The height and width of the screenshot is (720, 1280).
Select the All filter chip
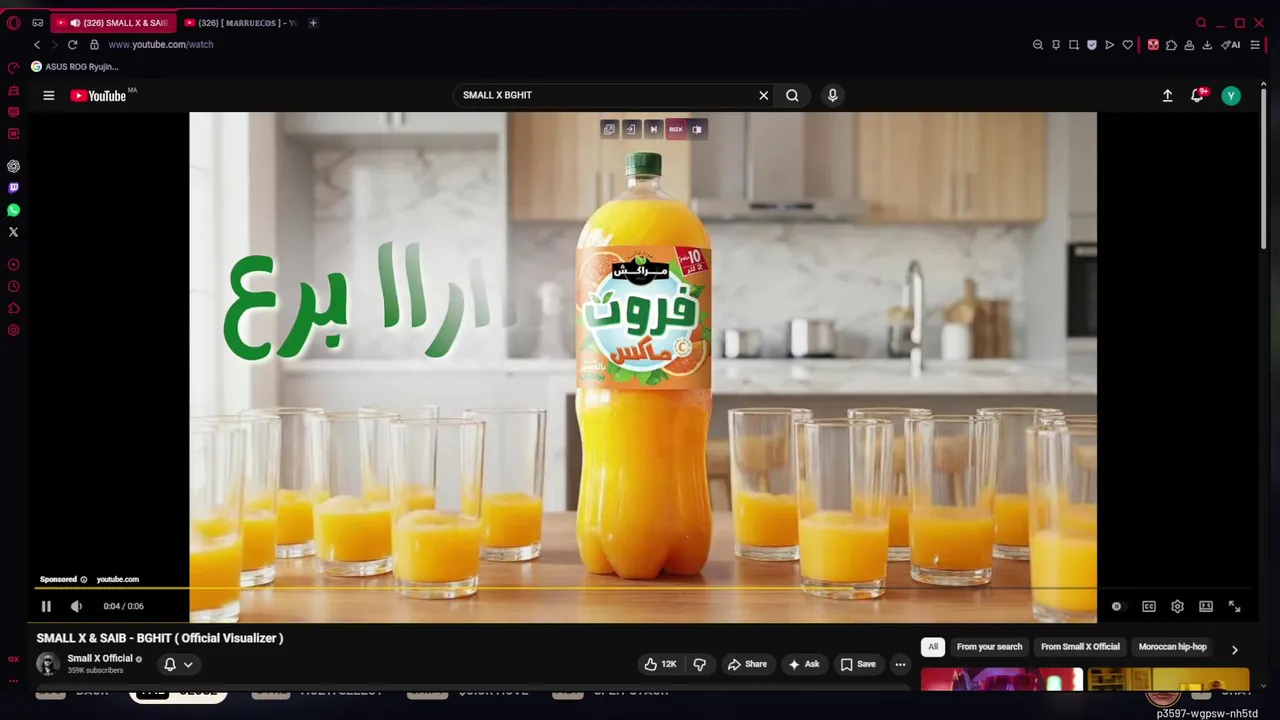tap(933, 647)
